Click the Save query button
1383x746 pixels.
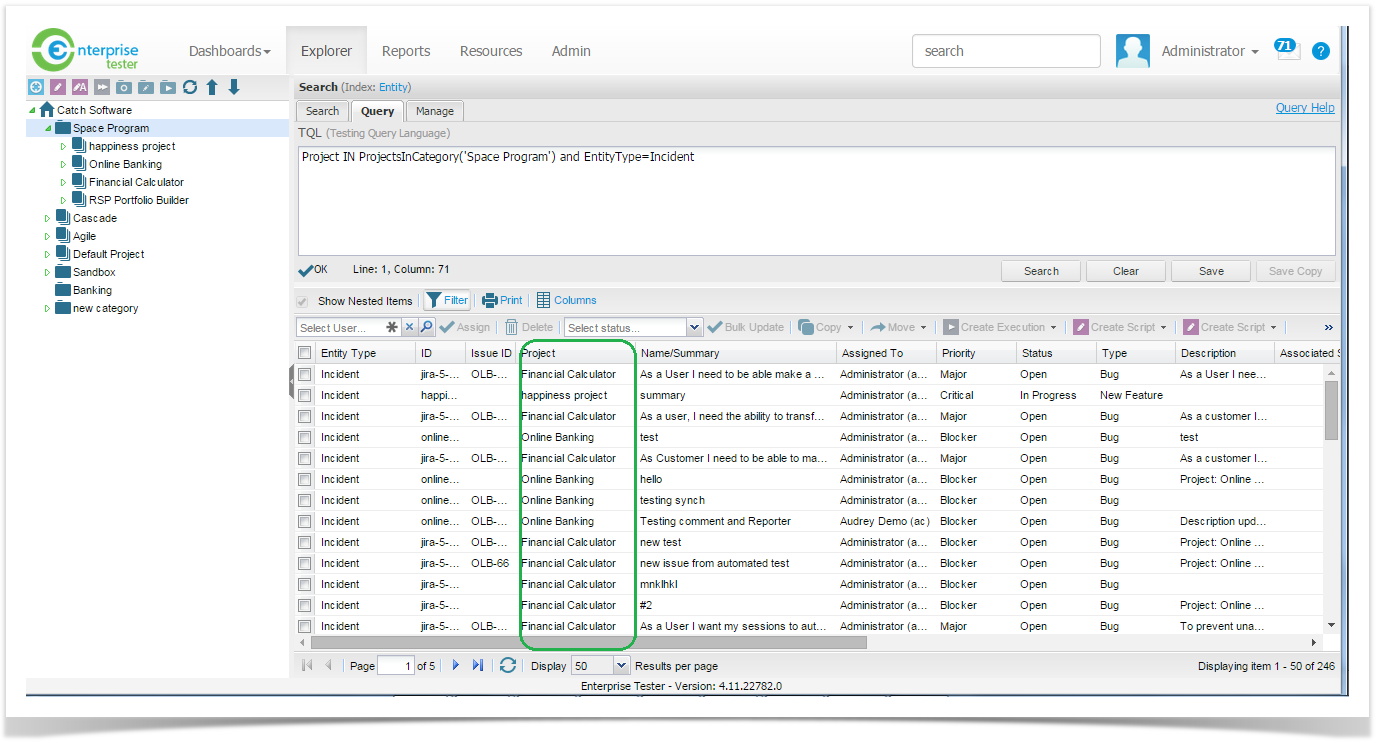click(1211, 271)
